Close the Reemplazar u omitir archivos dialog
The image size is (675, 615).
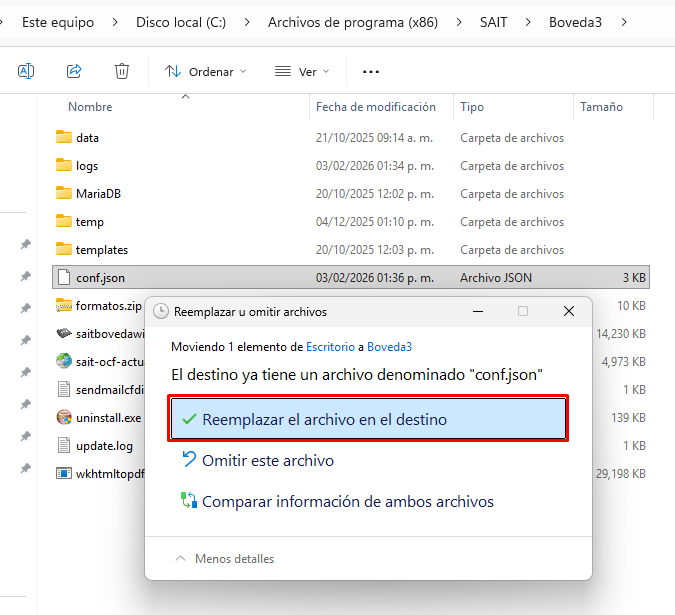(569, 312)
